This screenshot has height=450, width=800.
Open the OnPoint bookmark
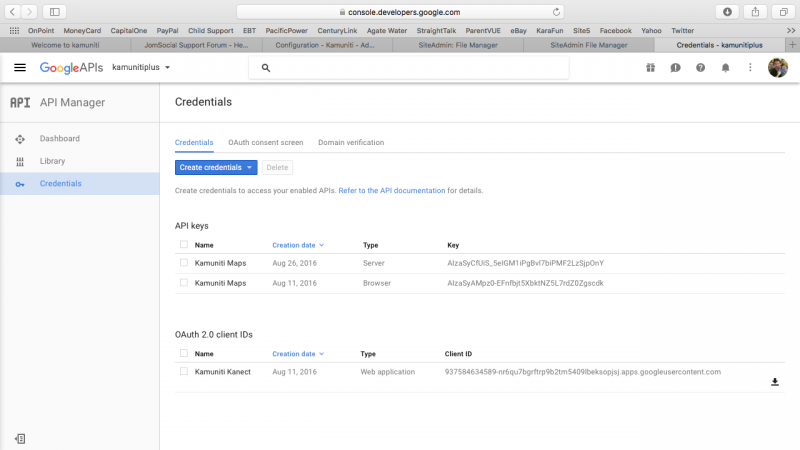pos(41,31)
